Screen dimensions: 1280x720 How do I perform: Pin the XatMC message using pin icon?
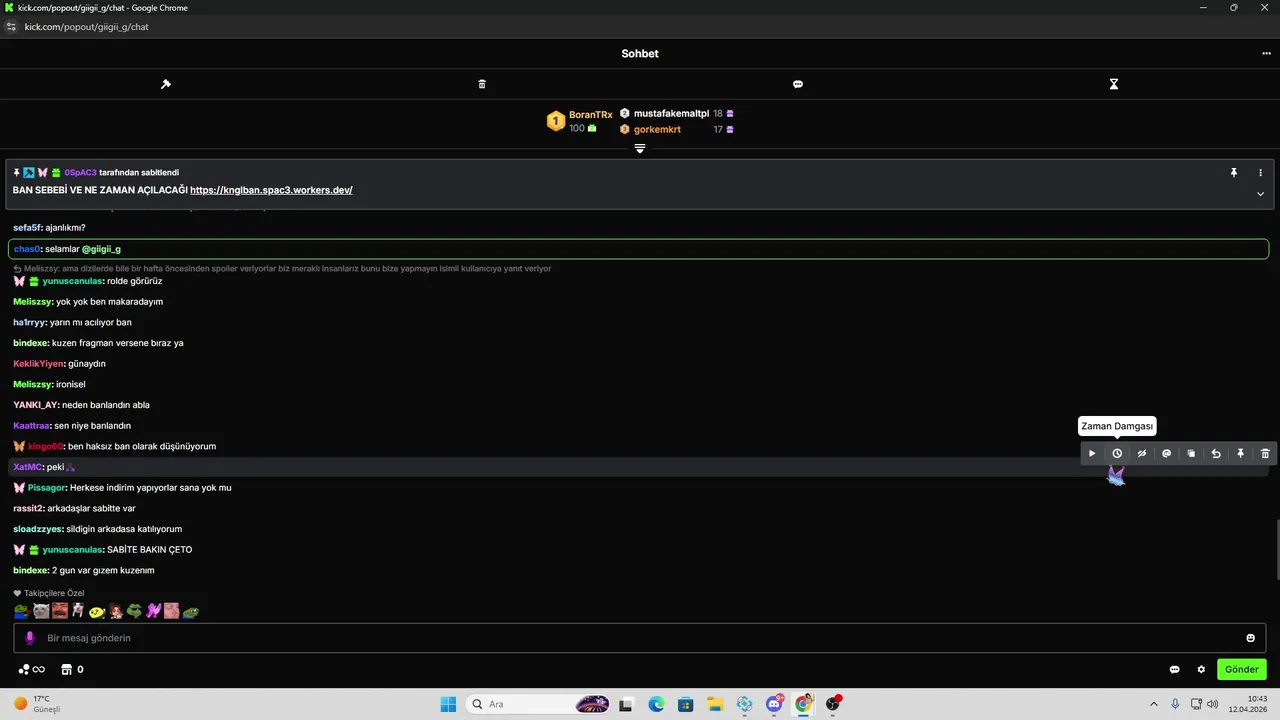(x=1240, y=454)
